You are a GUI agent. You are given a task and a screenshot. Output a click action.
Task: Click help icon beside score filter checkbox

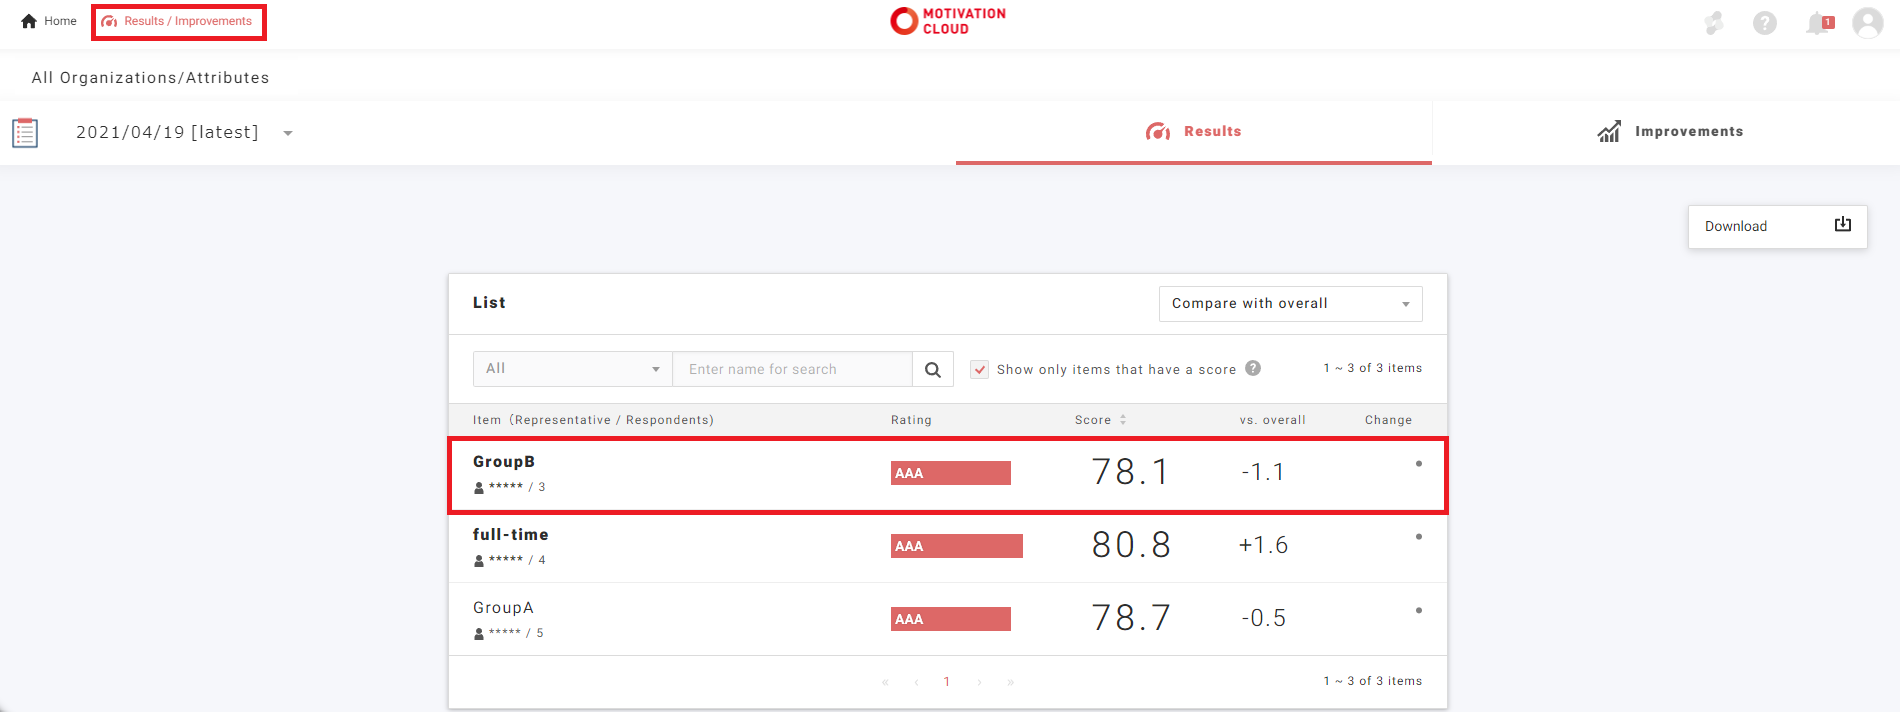1253,368
